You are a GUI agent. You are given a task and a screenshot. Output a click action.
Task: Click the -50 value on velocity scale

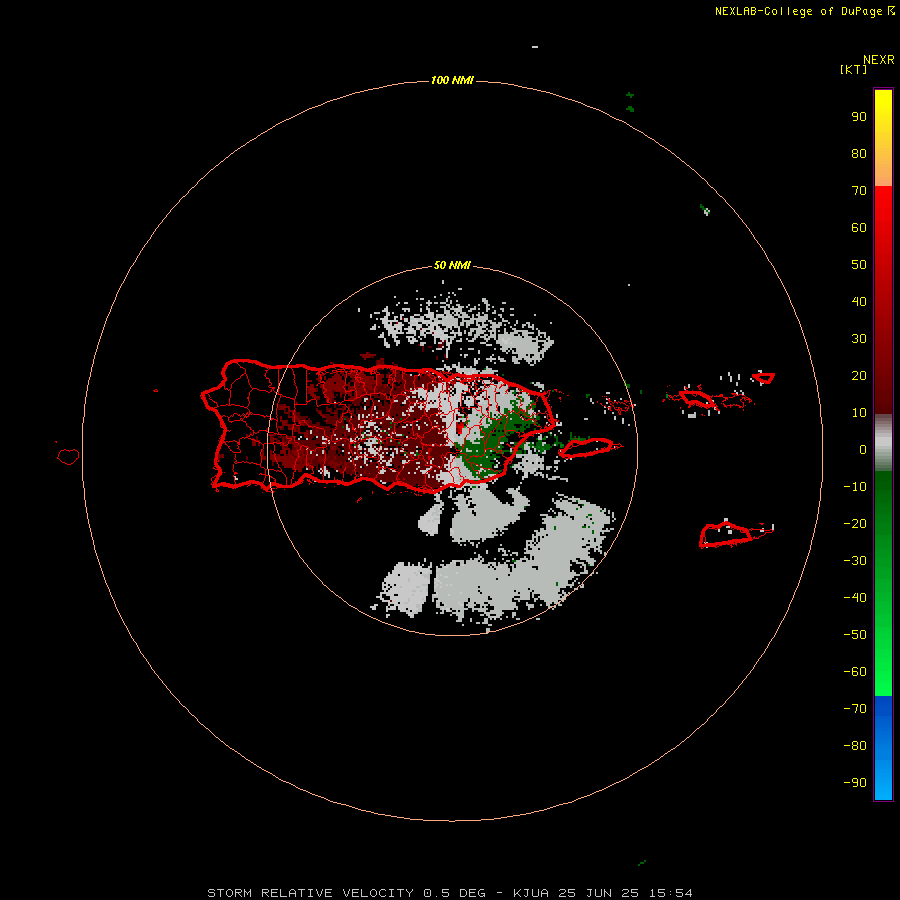coord(855,635)
